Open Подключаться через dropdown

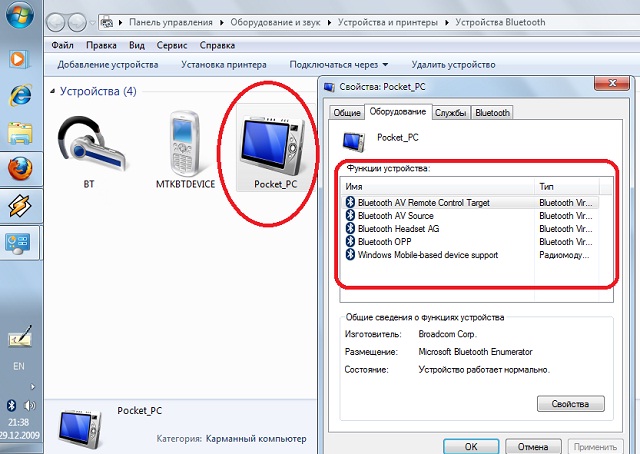click(x=338, y=65)
